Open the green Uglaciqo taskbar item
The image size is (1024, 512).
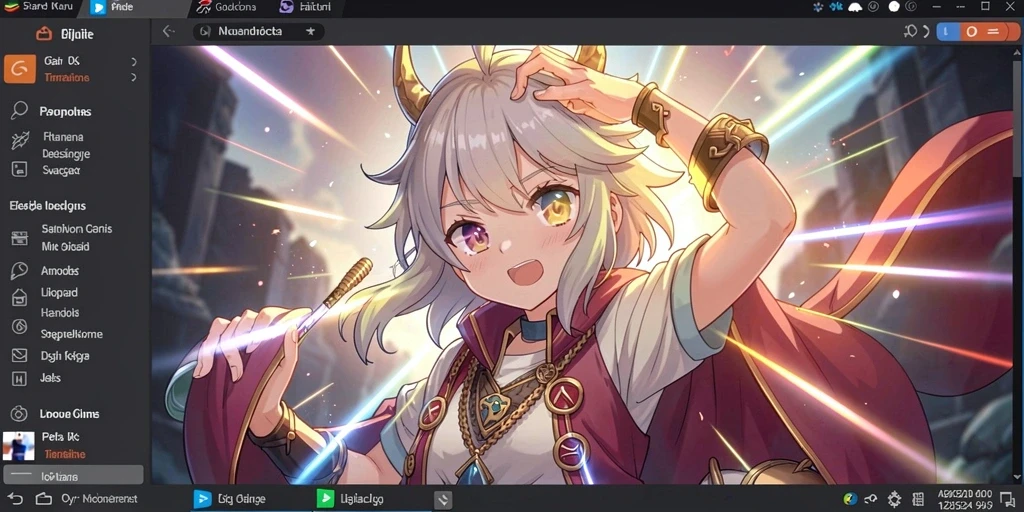pyautogui.click(x=349, y=500)
